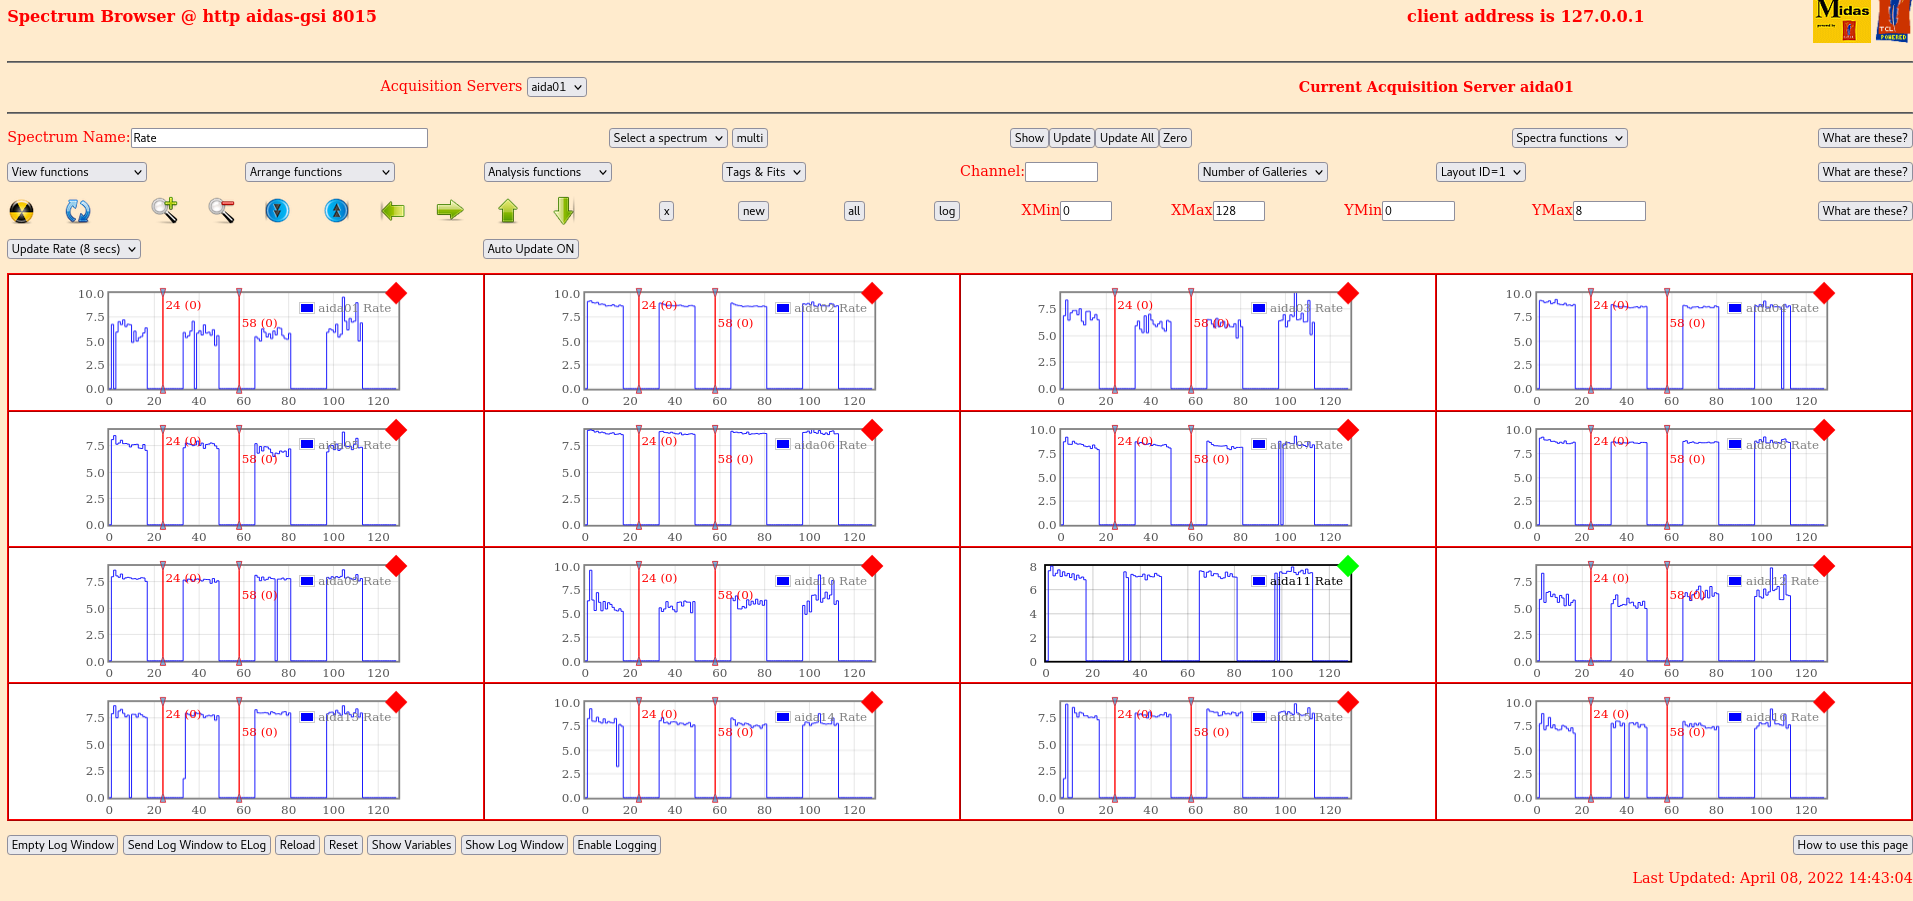Image resolution: width=1913 pixels, height=901 pixels.
Task: Click the green up arrow icon
Action: pyautogui.click(x=508, y=210)
